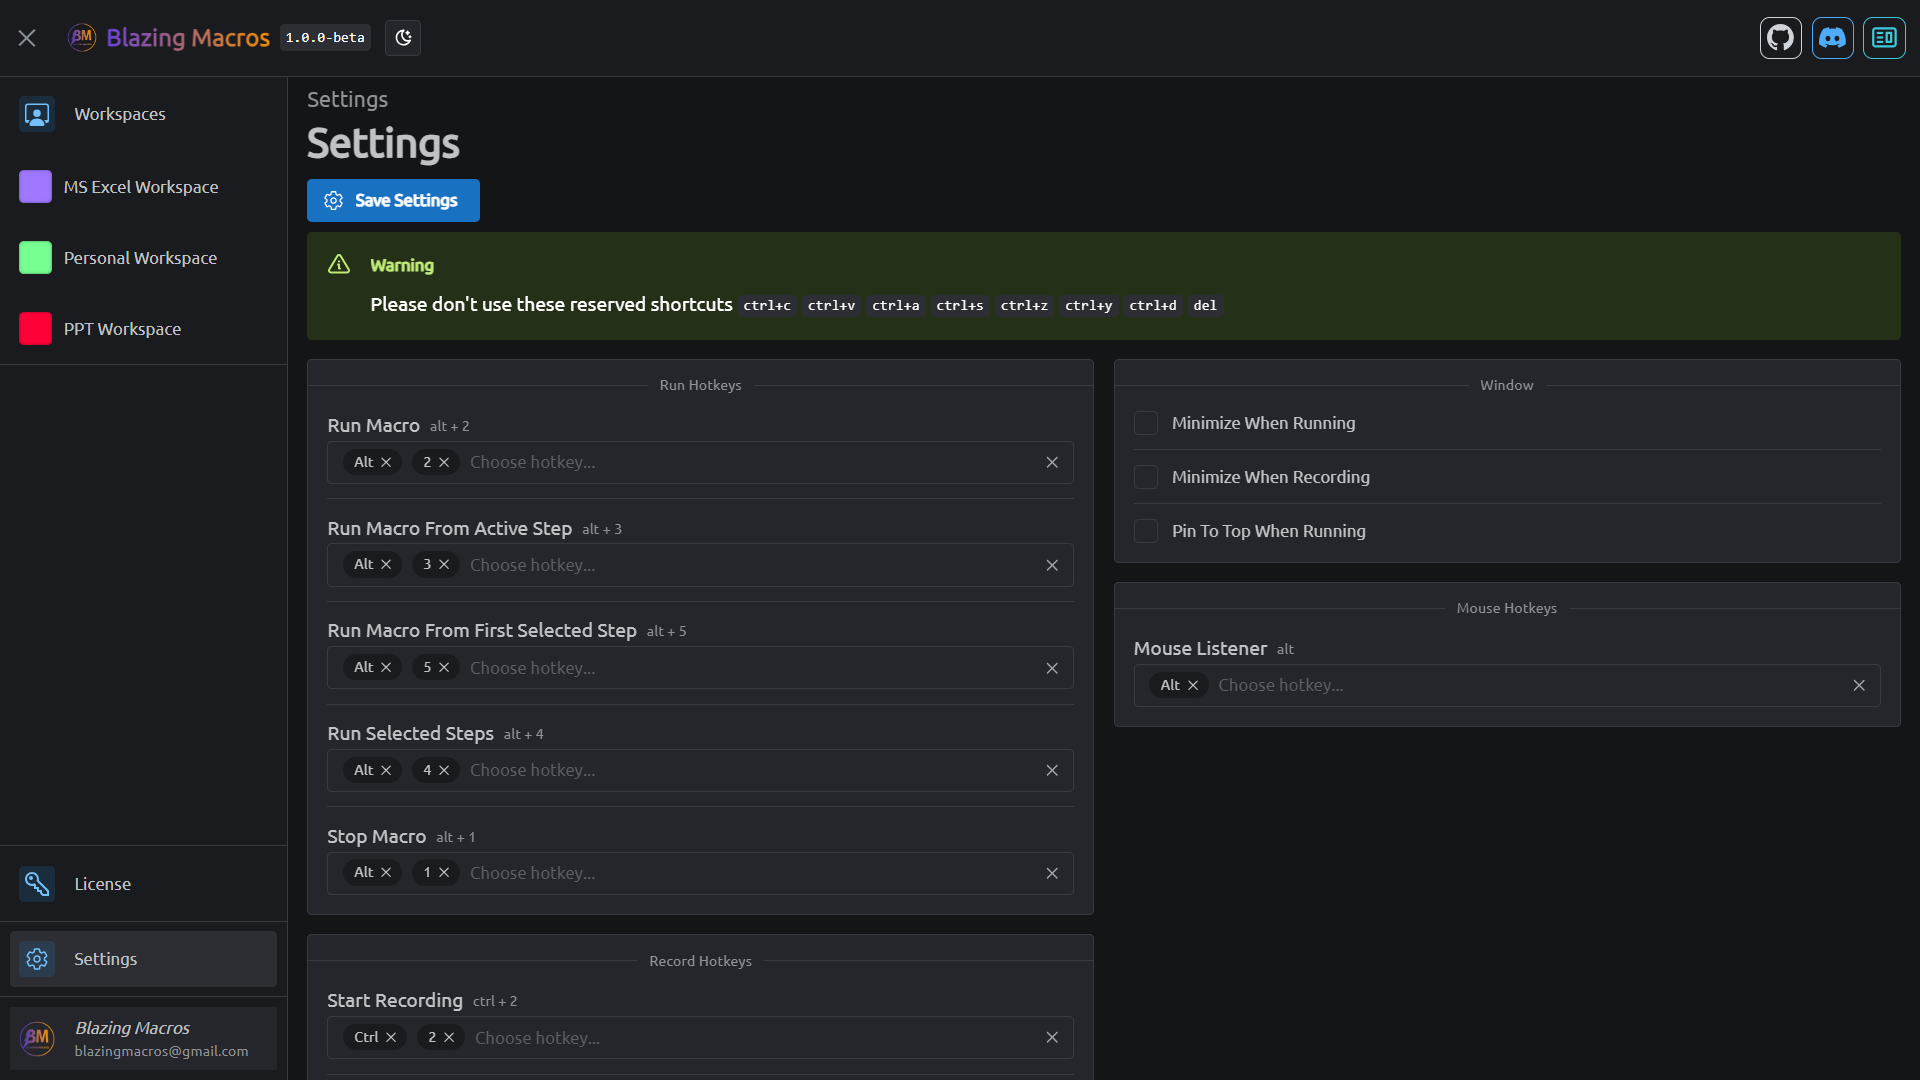Click the Settings breadcrumb text
Screen dimensions: 1920x1080
click(347, 99)
